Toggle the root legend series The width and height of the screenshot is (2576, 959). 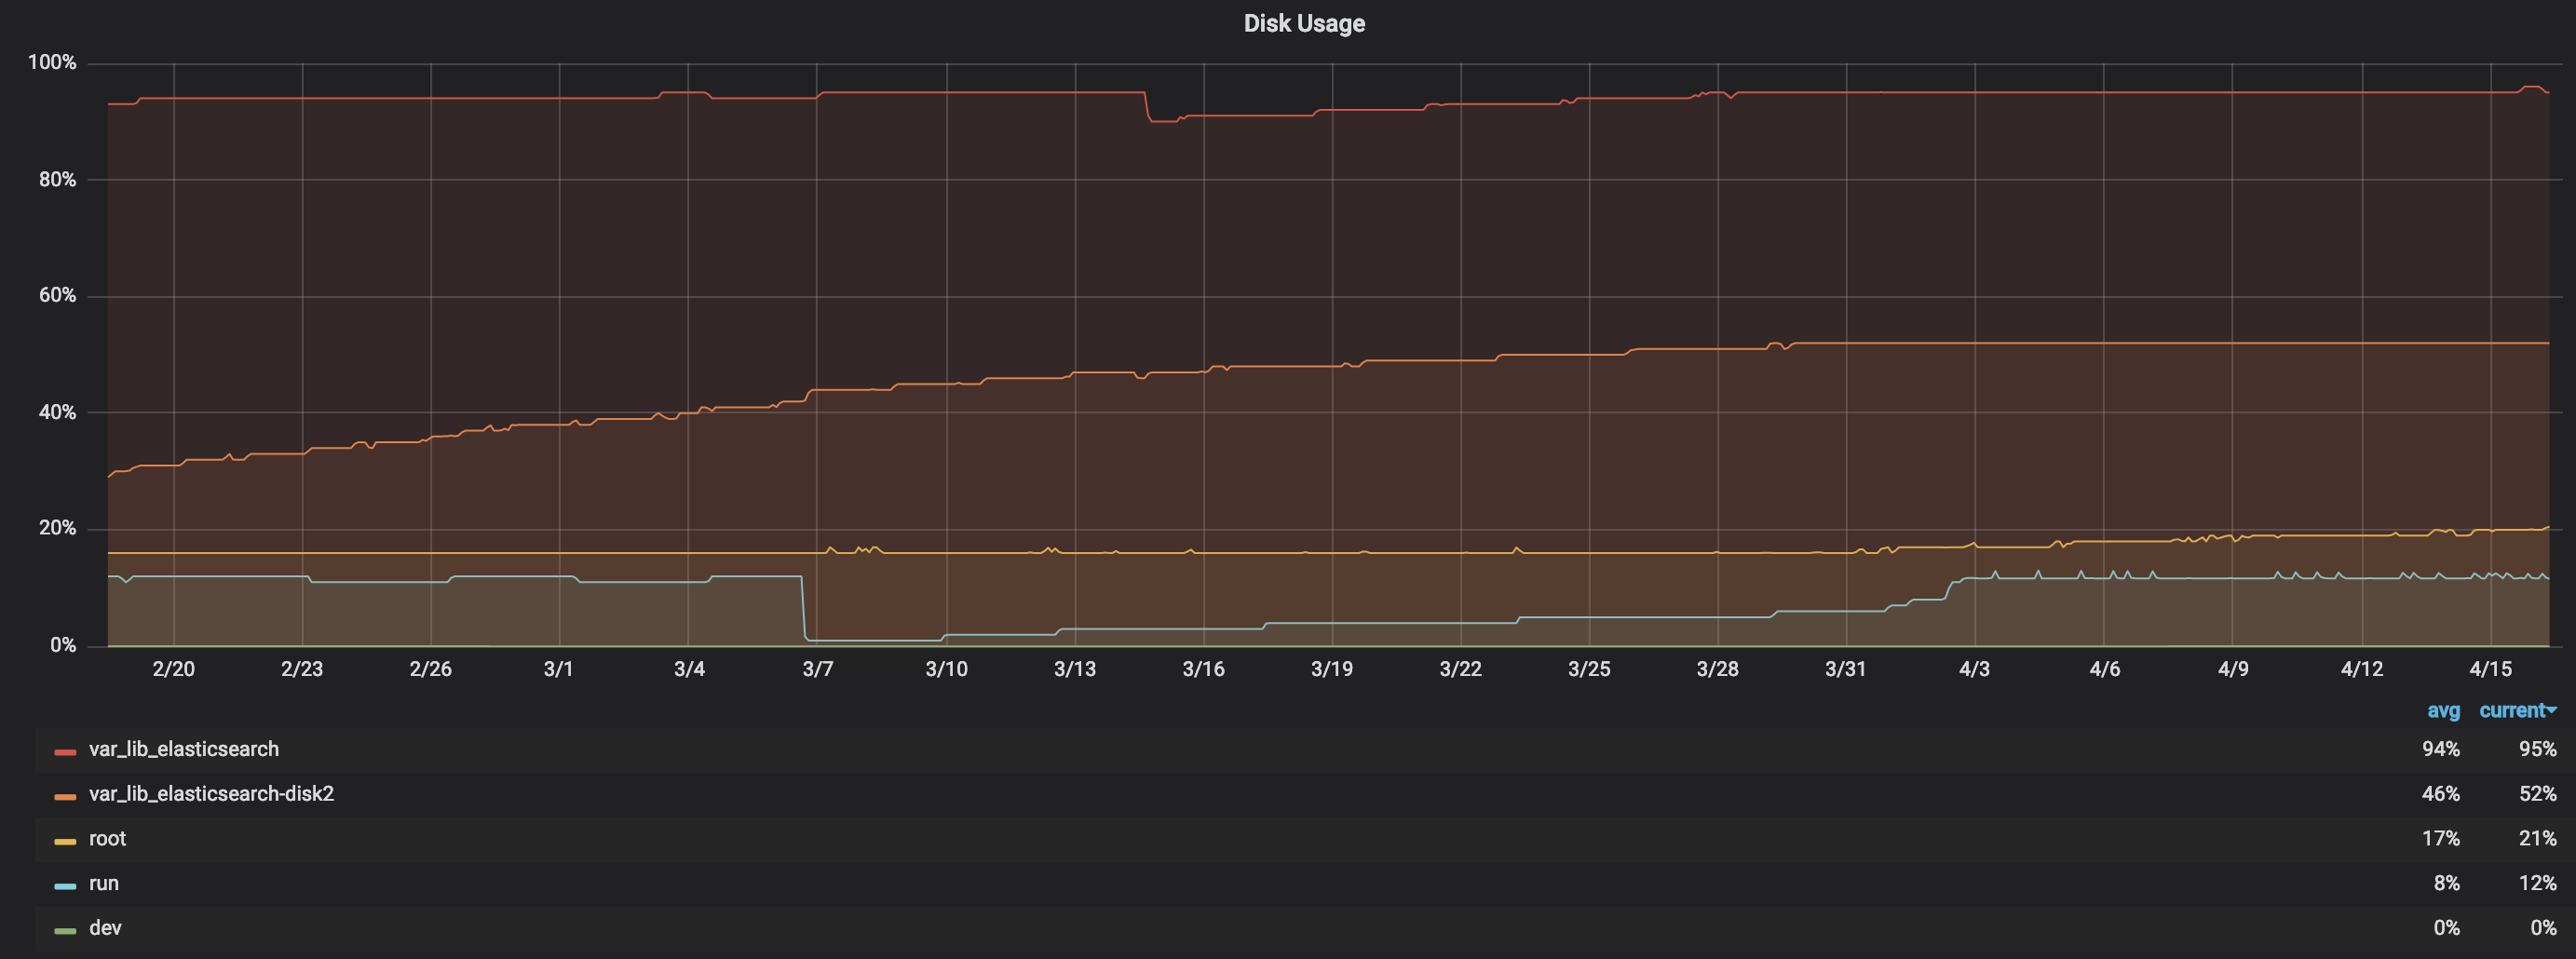coord(107,839)
